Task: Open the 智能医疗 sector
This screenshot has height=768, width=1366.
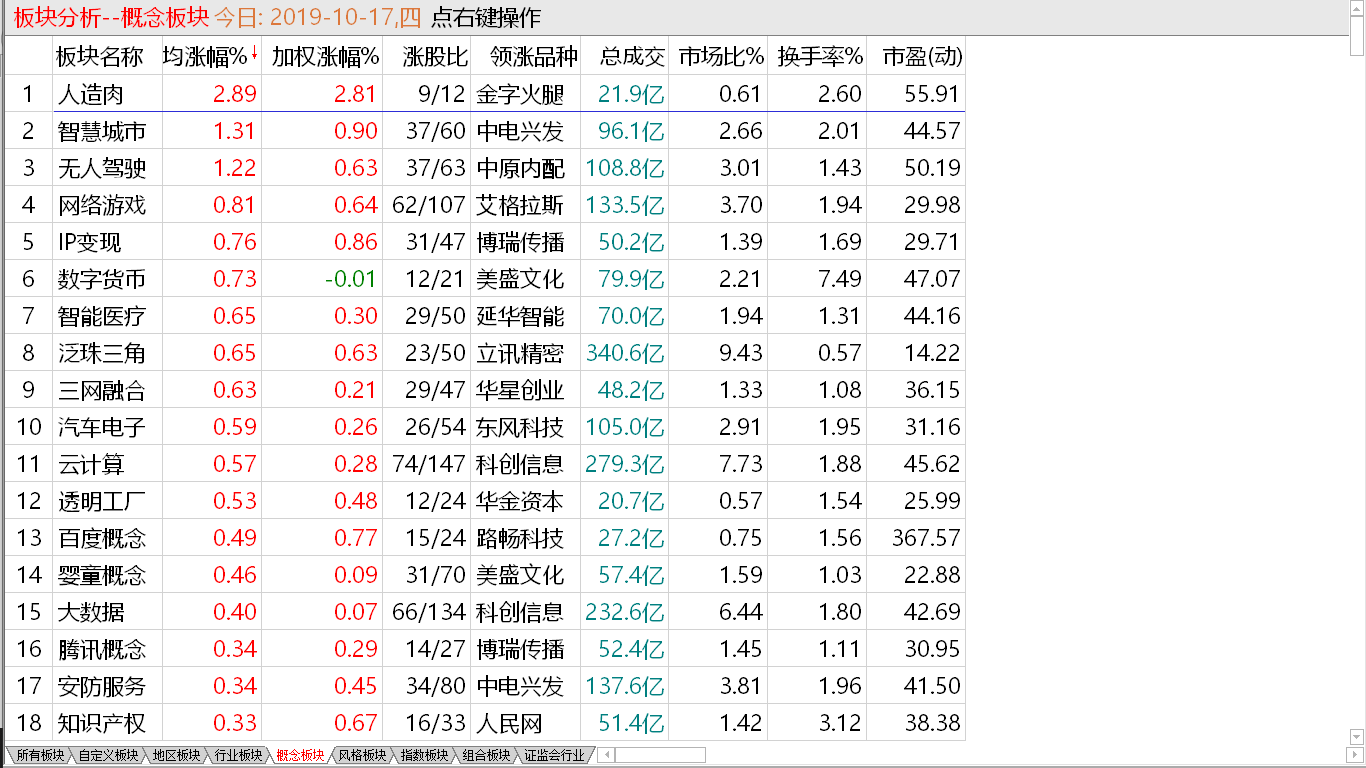Action: tap(102, 316)
